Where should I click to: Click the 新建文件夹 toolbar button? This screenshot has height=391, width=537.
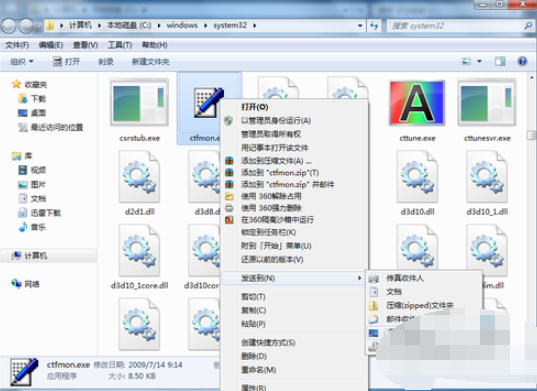[150, 62]
